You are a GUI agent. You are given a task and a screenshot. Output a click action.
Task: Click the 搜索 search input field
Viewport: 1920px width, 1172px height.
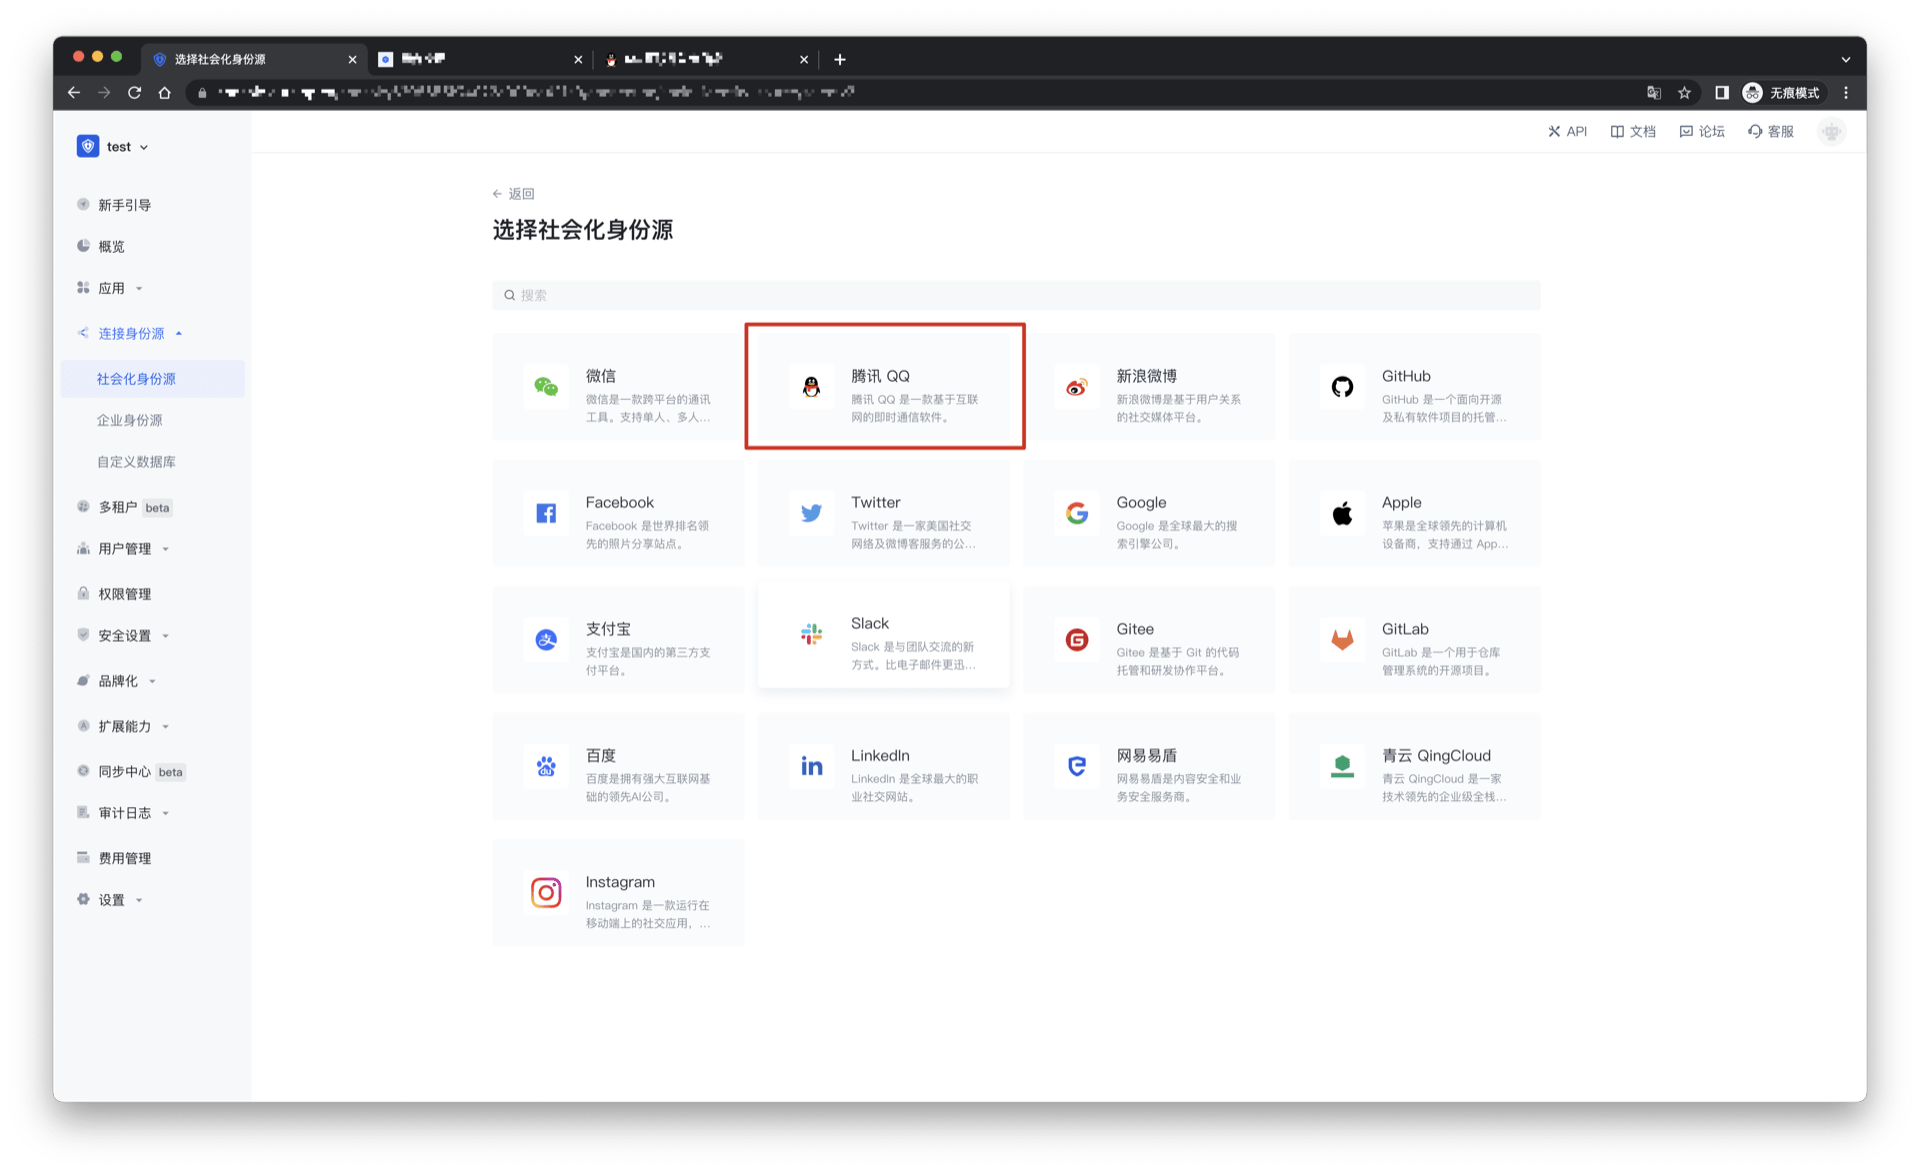click(1015, 295)
